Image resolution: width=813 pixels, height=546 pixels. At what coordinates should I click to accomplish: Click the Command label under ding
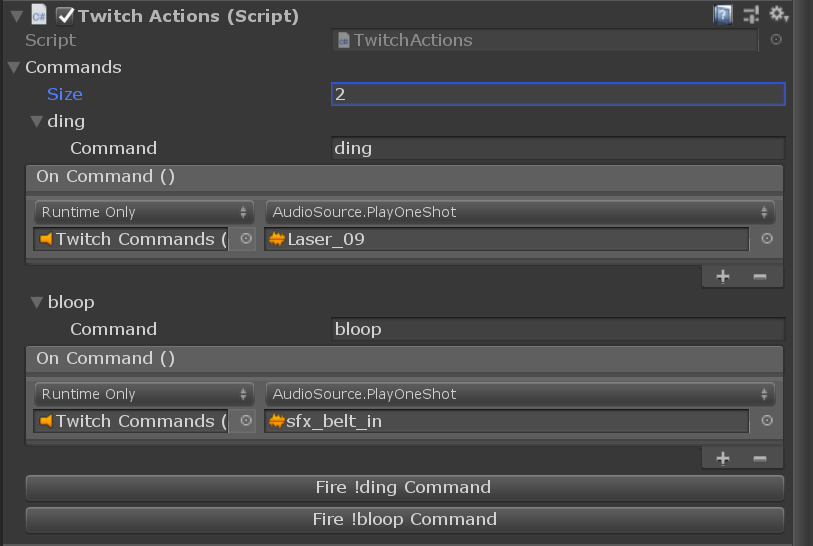(x=114, y=148)
